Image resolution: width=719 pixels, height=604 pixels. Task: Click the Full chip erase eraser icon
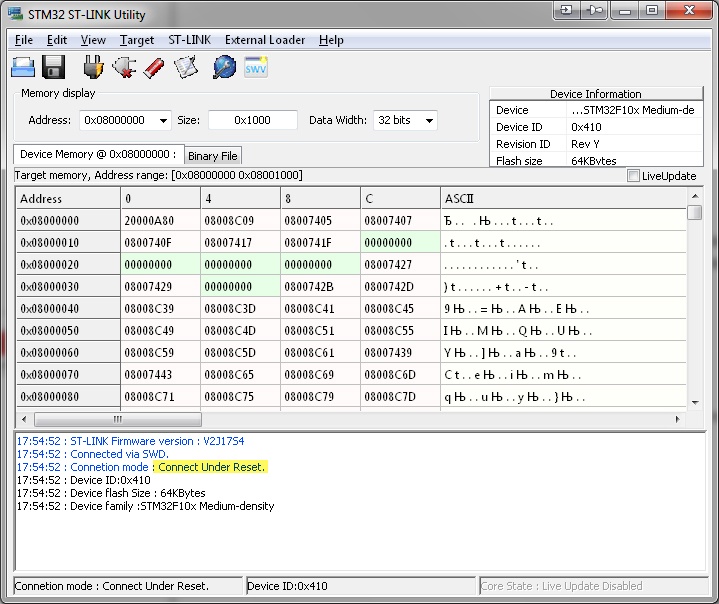154,68
